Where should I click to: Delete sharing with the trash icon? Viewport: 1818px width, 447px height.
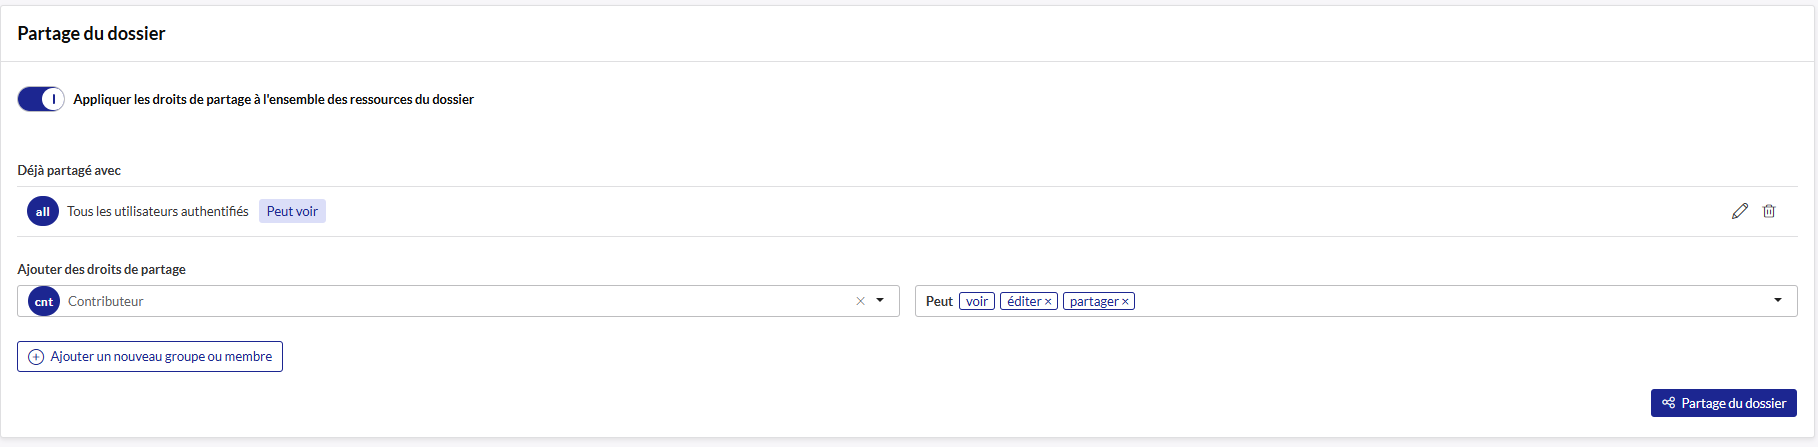(1769, 211)
